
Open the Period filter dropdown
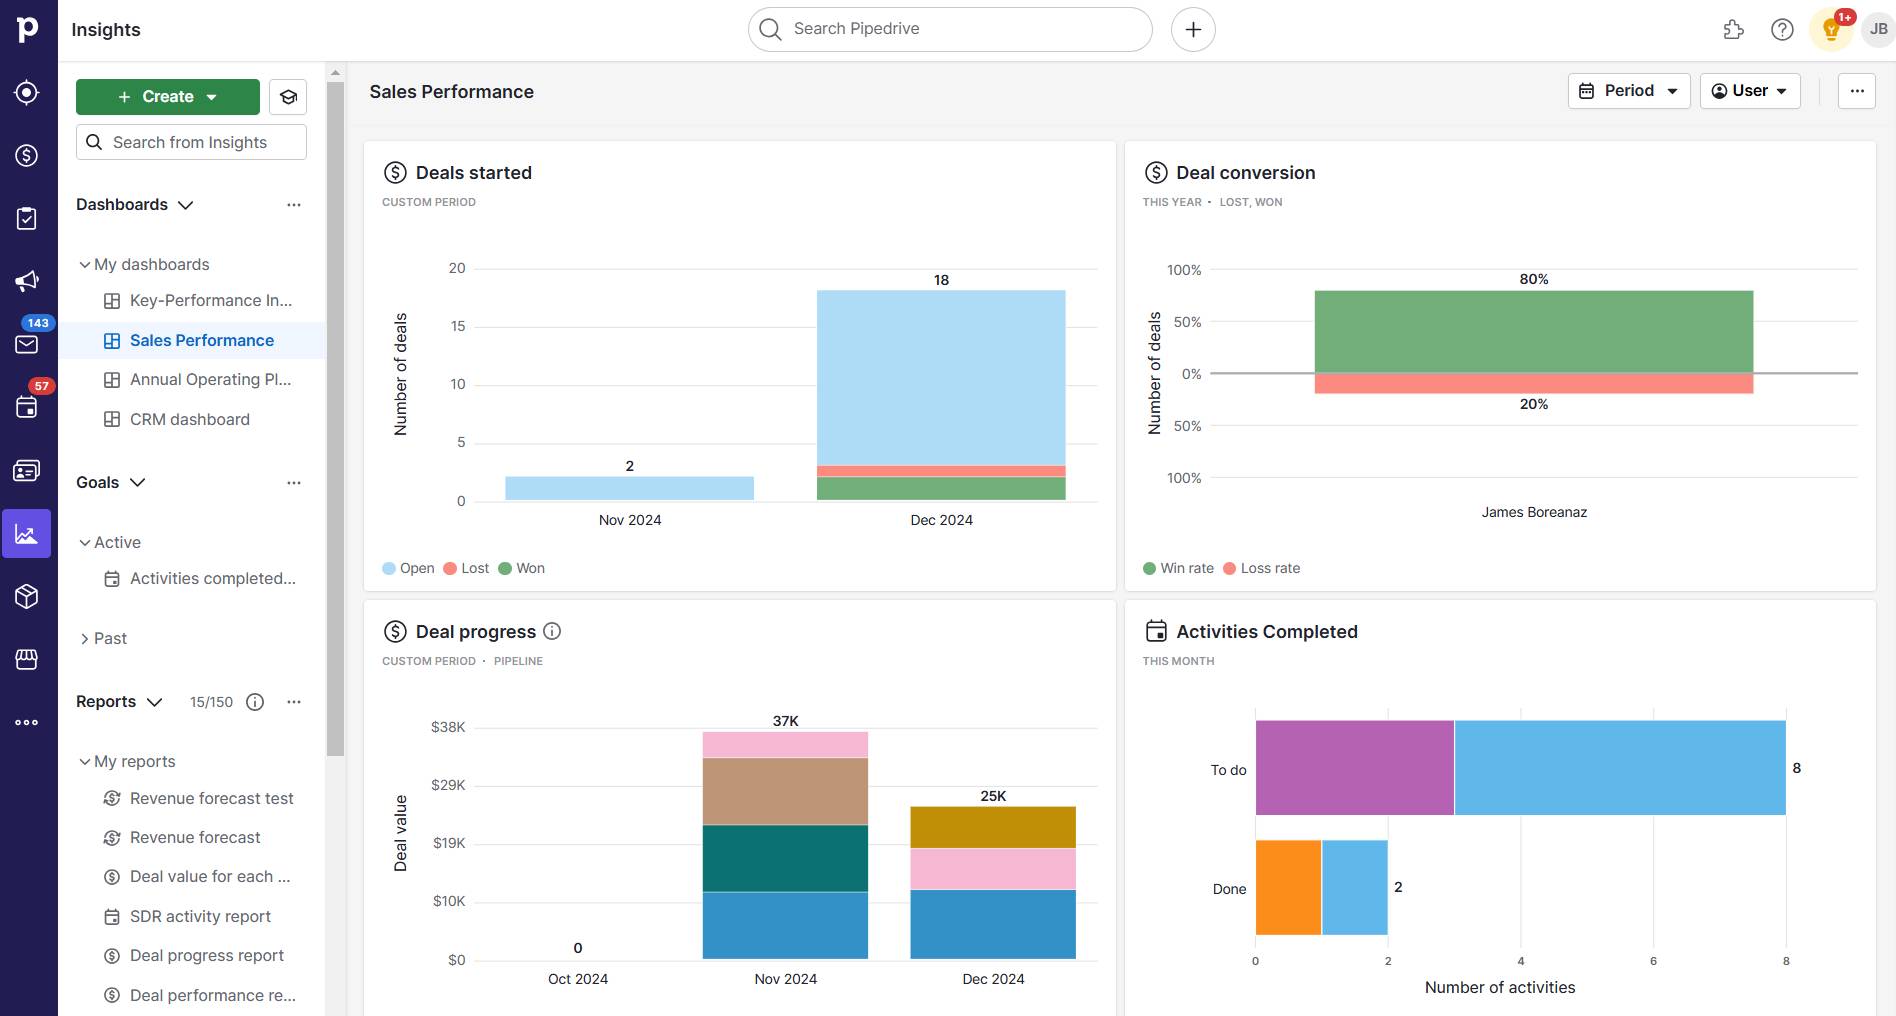[x=1628, y=91]
